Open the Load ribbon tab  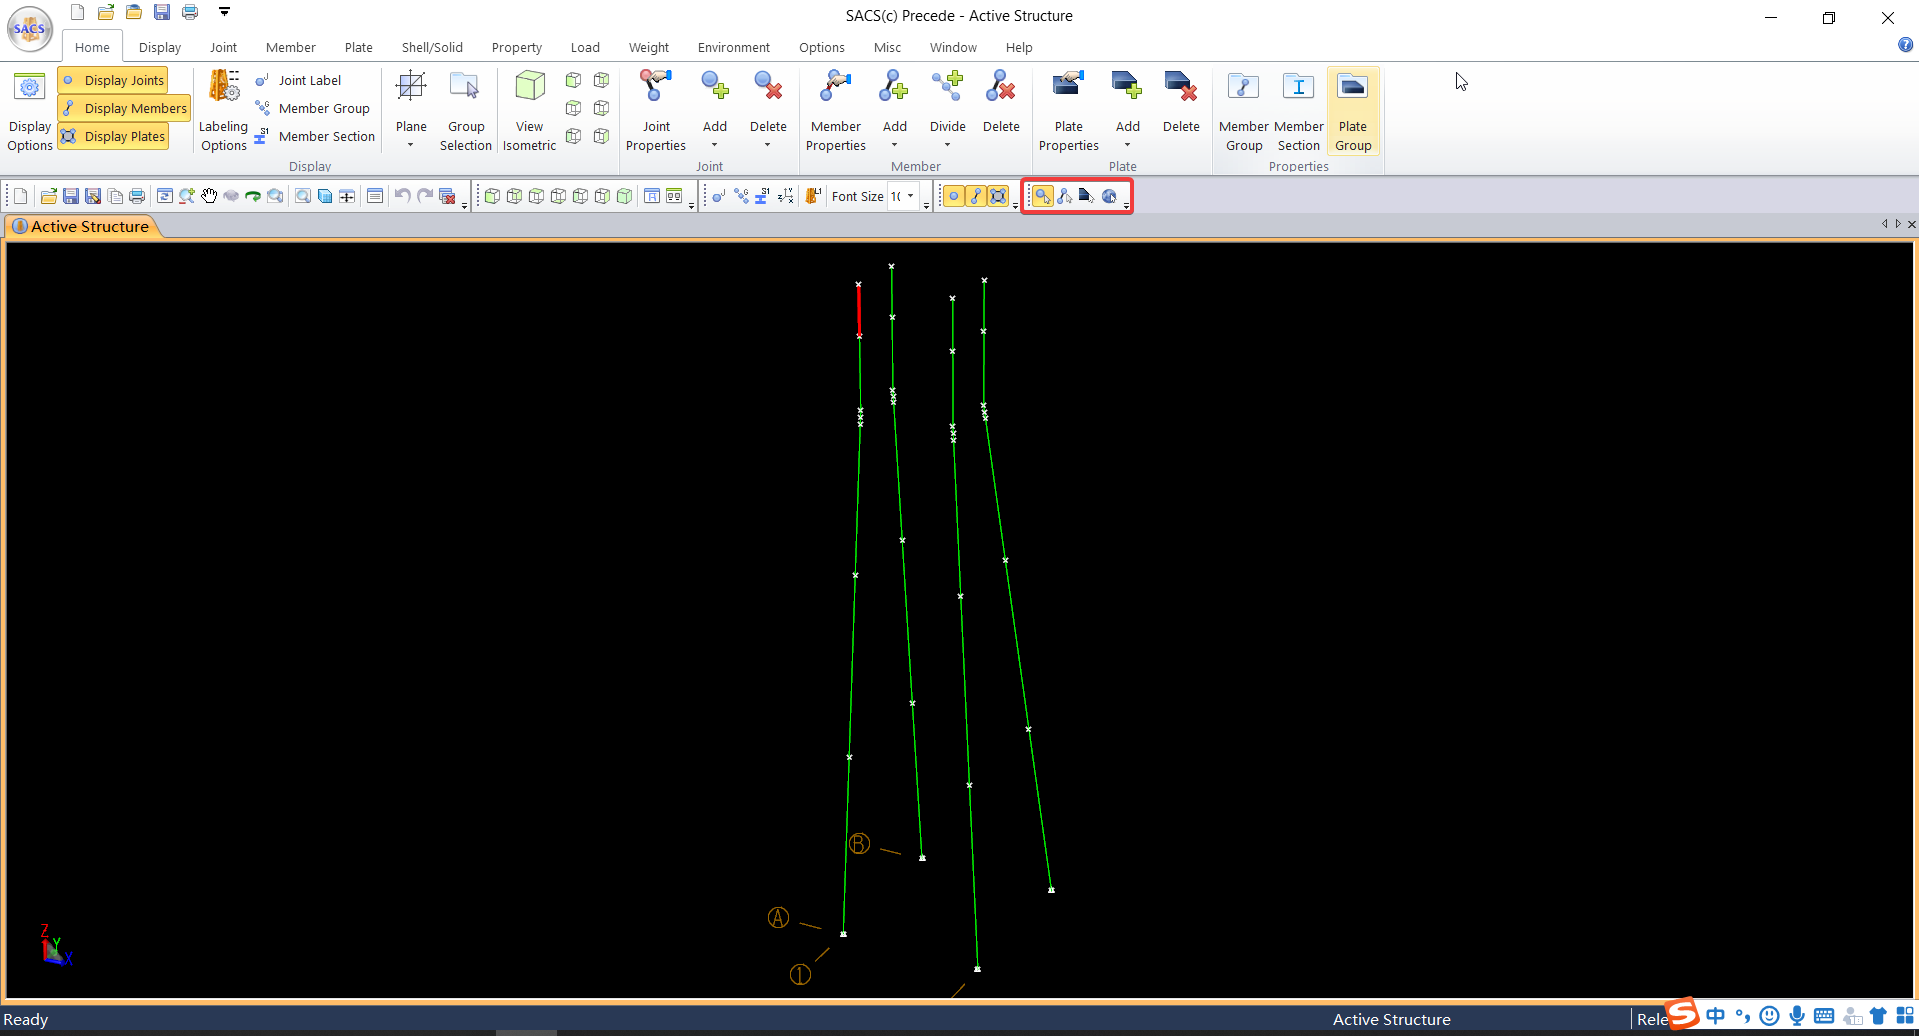pyautogui.click(x=585, y=47)
